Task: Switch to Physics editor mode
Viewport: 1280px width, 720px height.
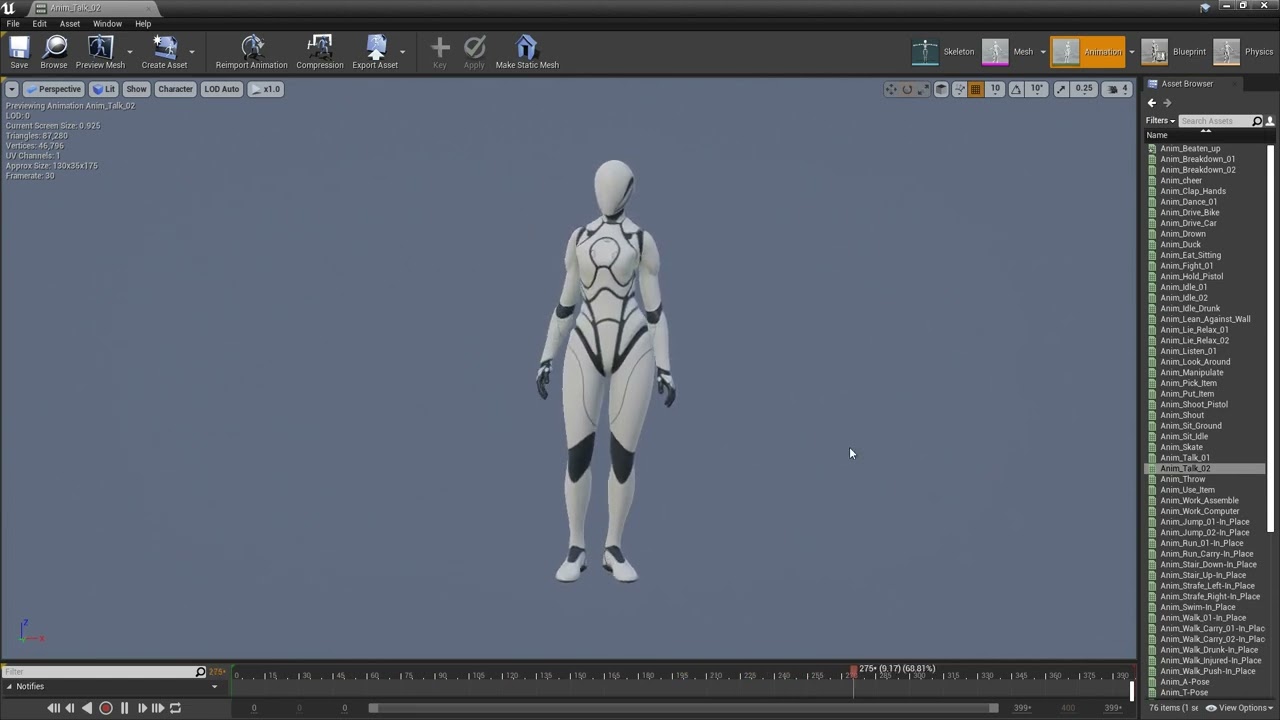Action: 1243,52
